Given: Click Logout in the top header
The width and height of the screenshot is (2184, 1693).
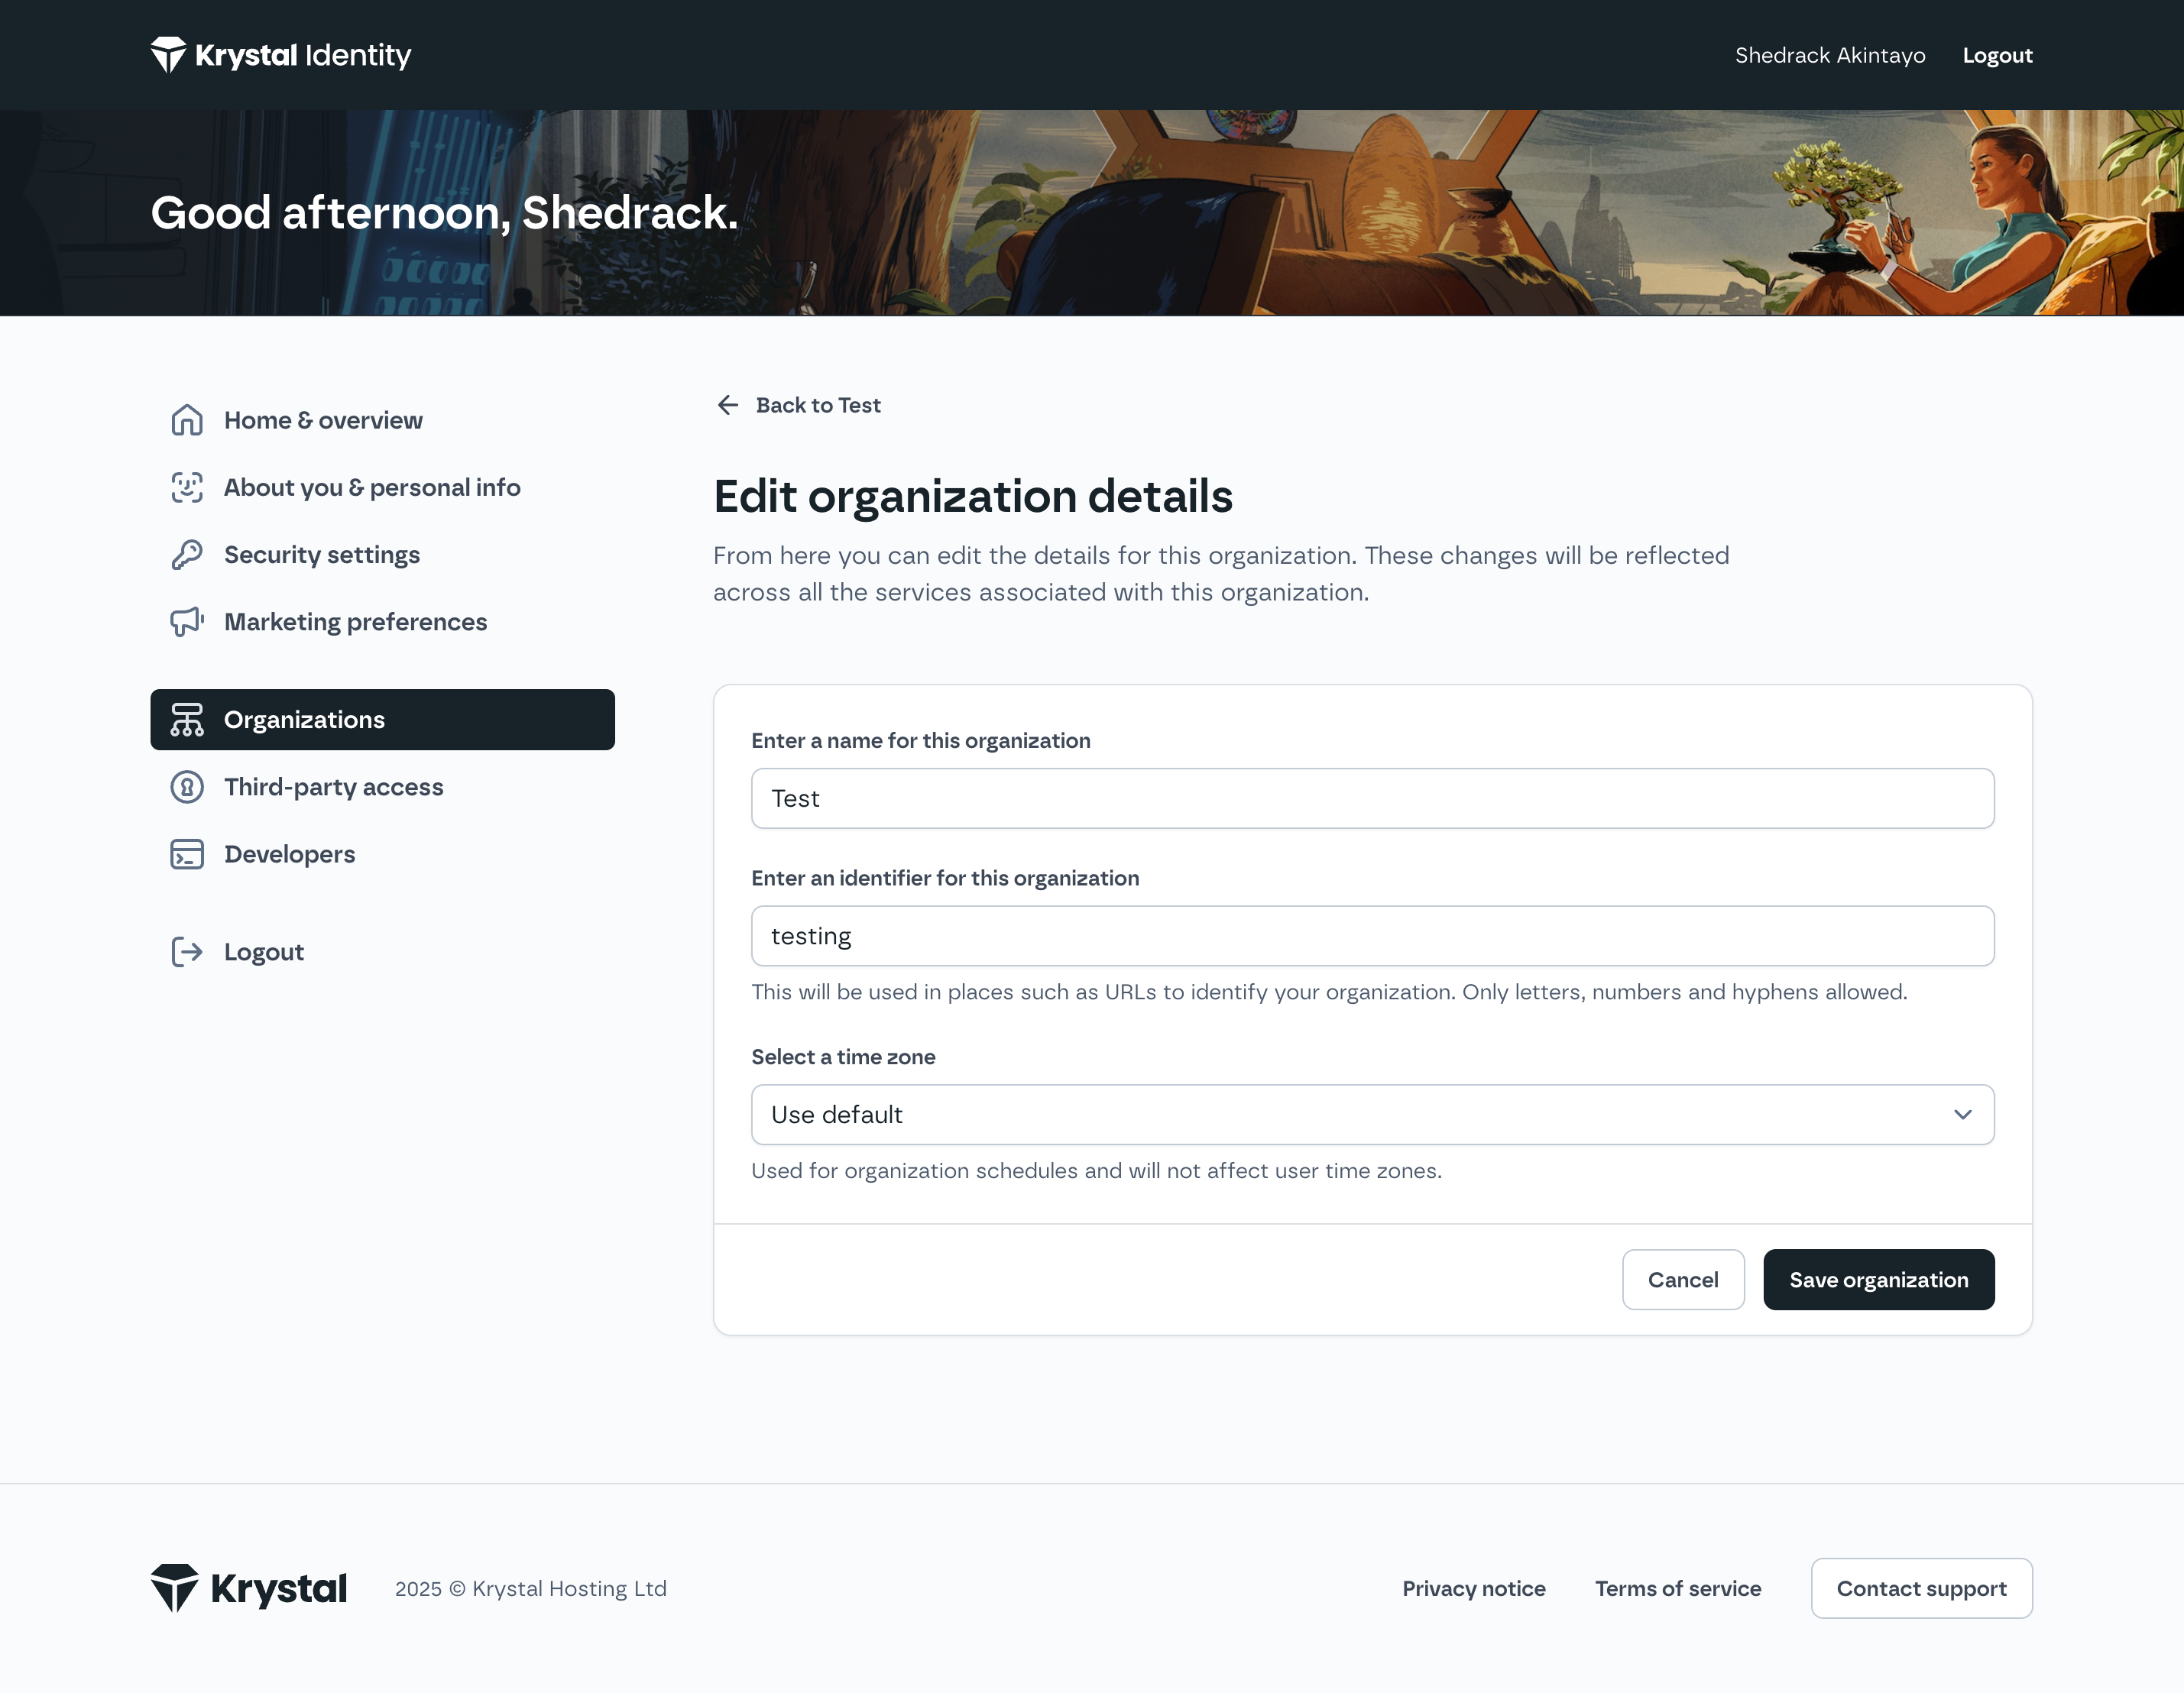Looking at the screenshot, I should [1997, 55].
